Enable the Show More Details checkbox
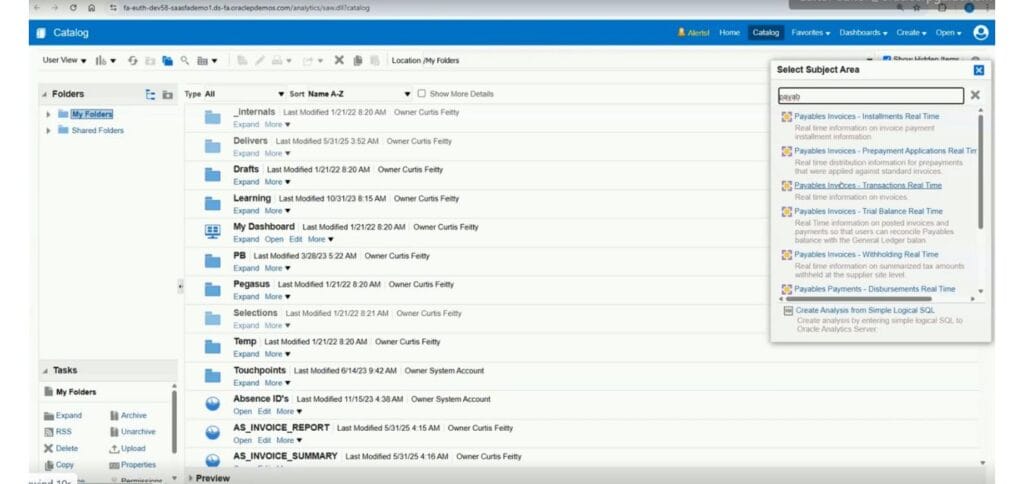This screenshot has height=484, width=1024. (421, 93)
